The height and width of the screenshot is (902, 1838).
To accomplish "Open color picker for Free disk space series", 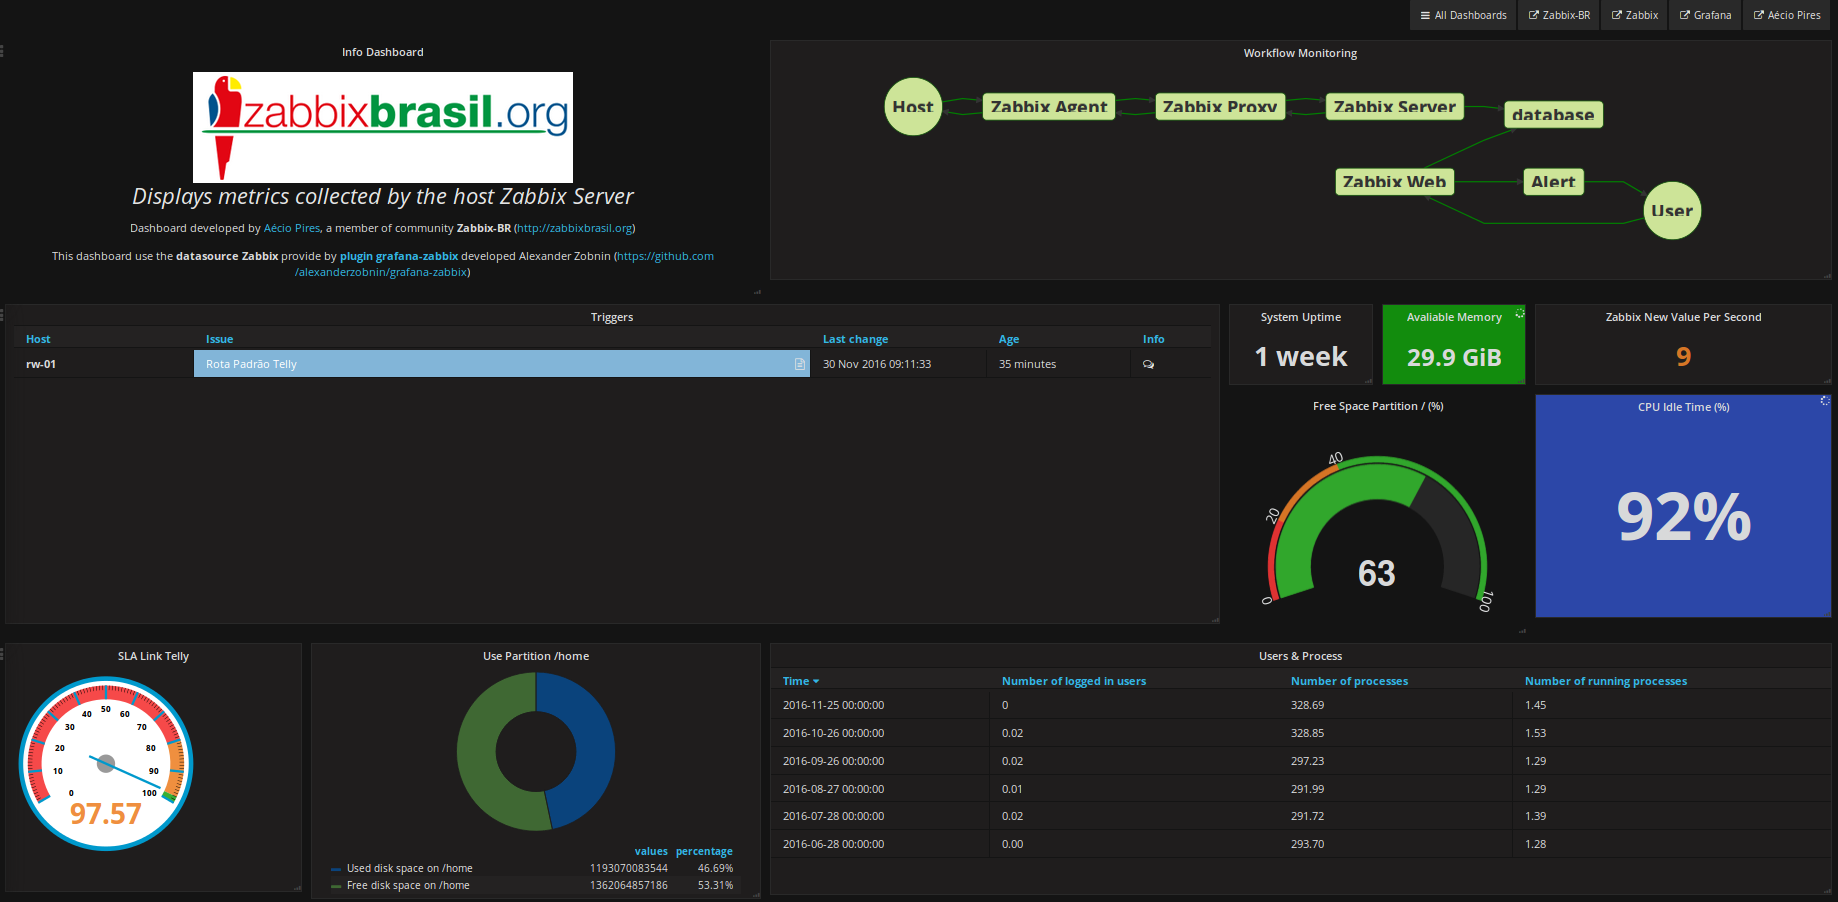I will pyautogui.click(x=336, y=886).
